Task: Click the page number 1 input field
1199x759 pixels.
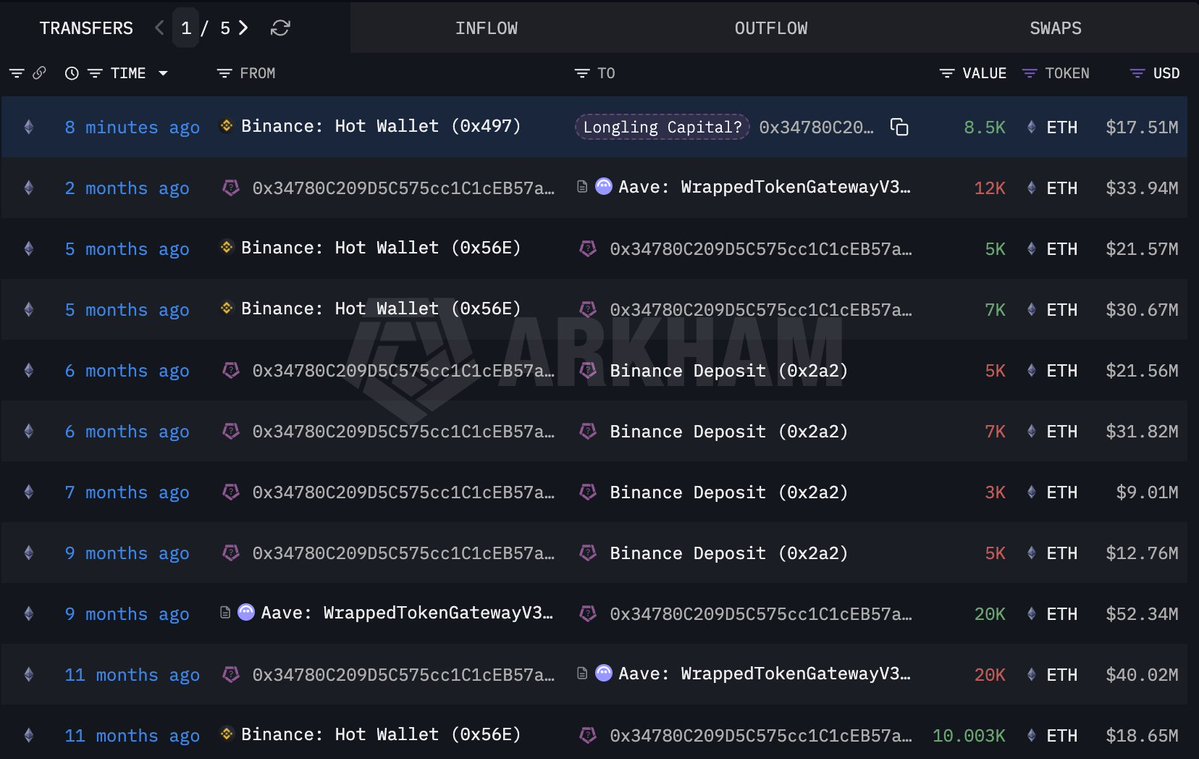Action: [186, 28]
